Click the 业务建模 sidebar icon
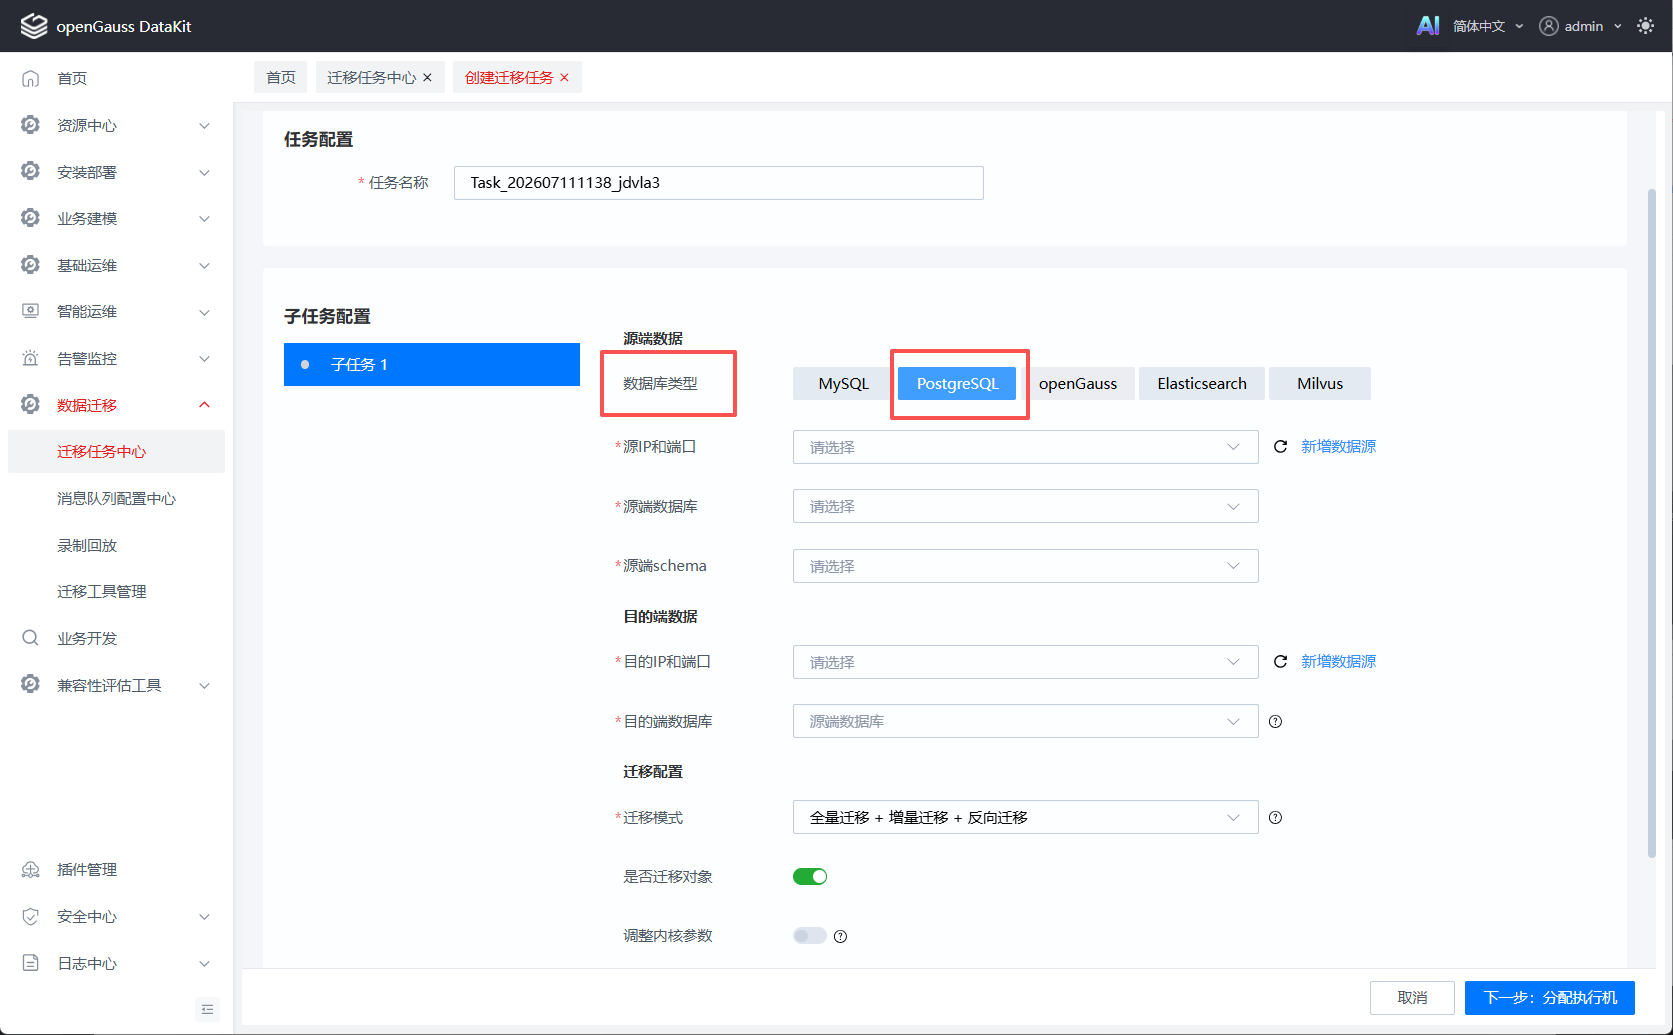Screen dimensions: 1673x1035 coord(31,218)
